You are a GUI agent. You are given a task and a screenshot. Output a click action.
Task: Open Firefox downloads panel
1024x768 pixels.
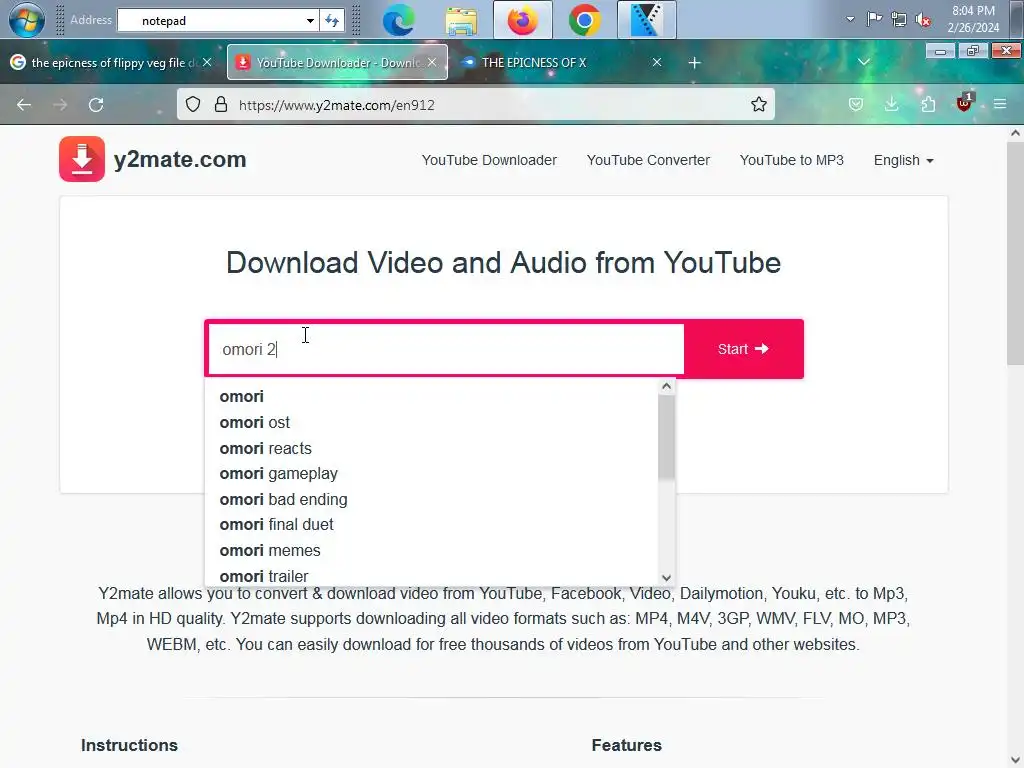(891, 104)
